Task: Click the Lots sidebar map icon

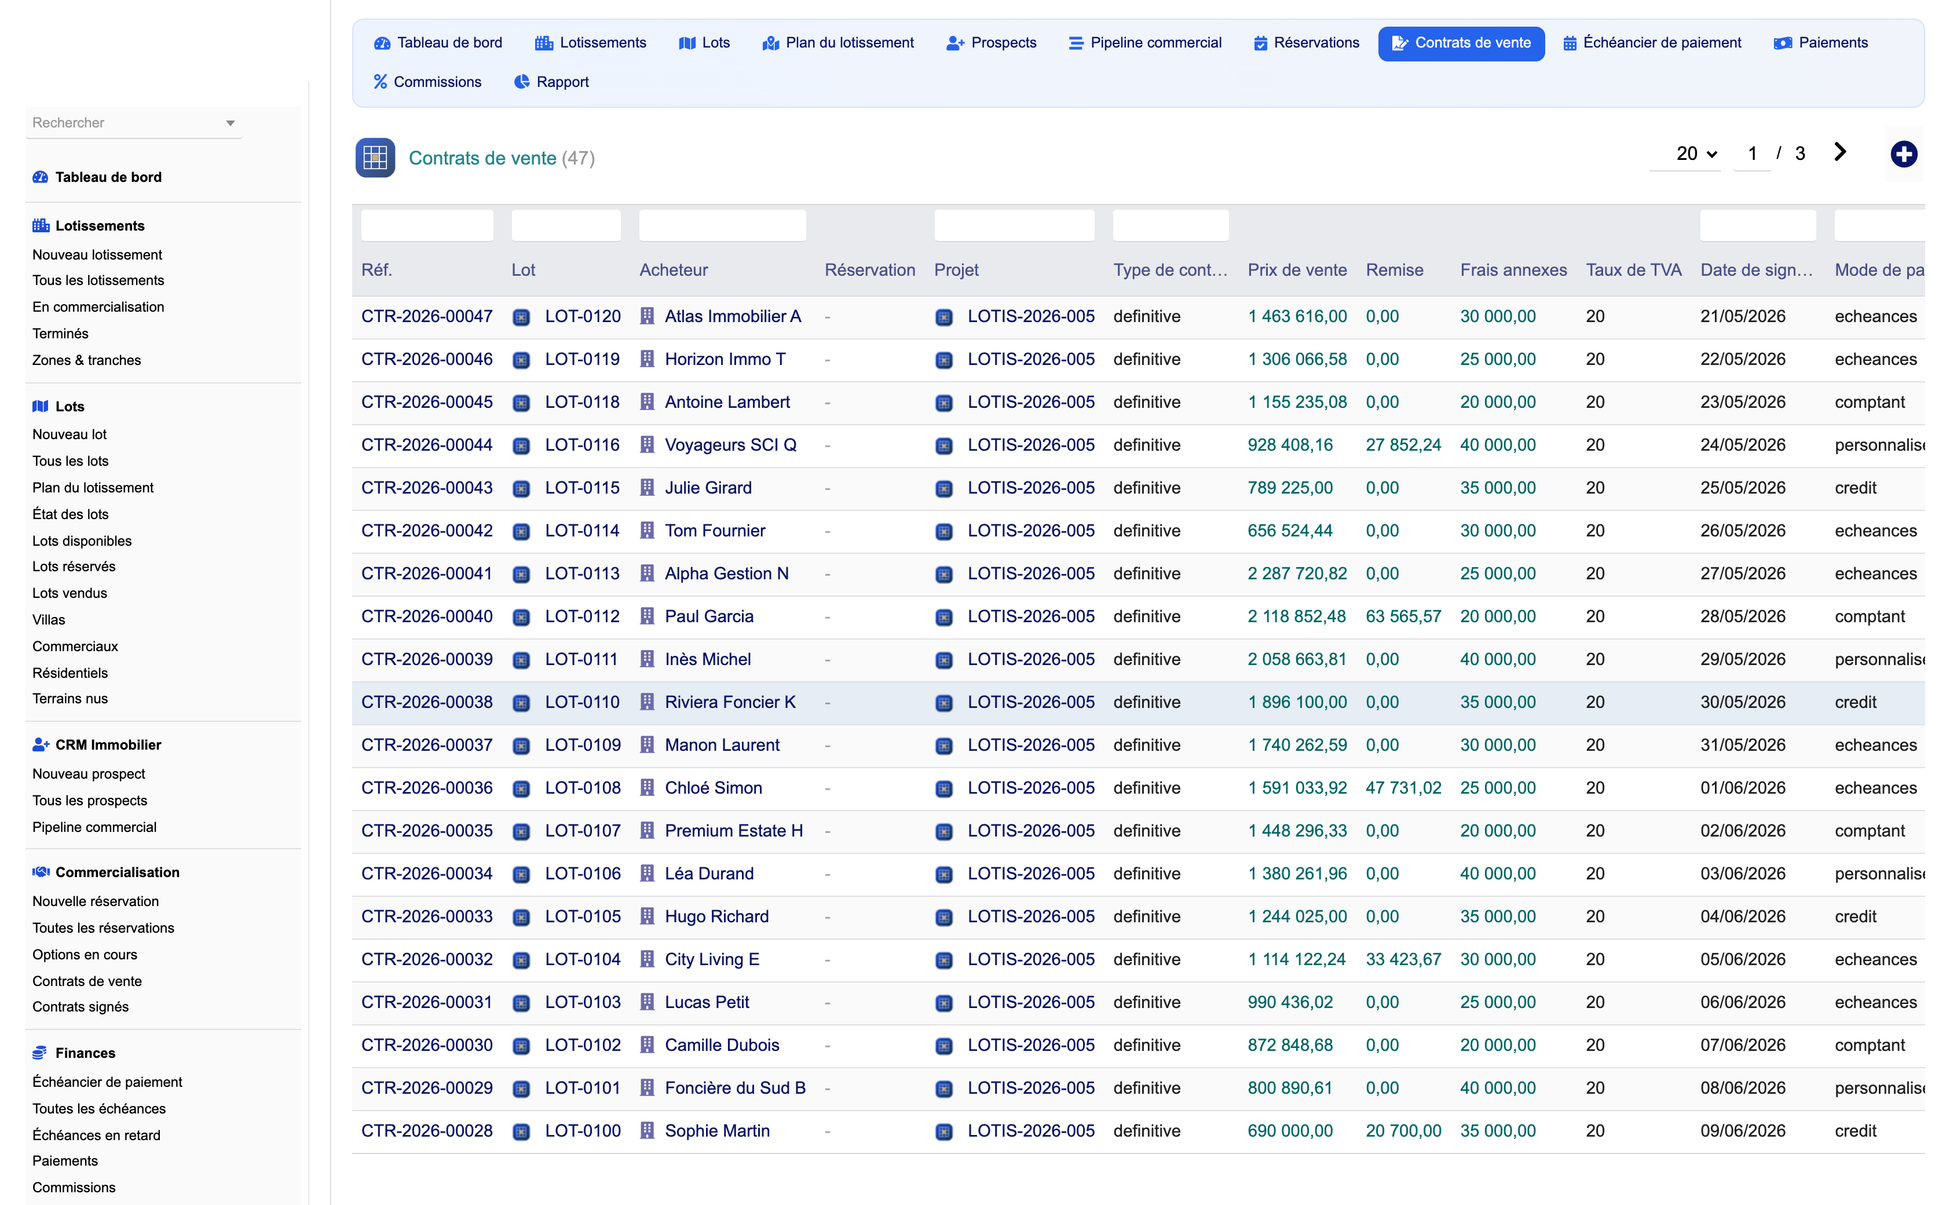Action: pos(40,406)
